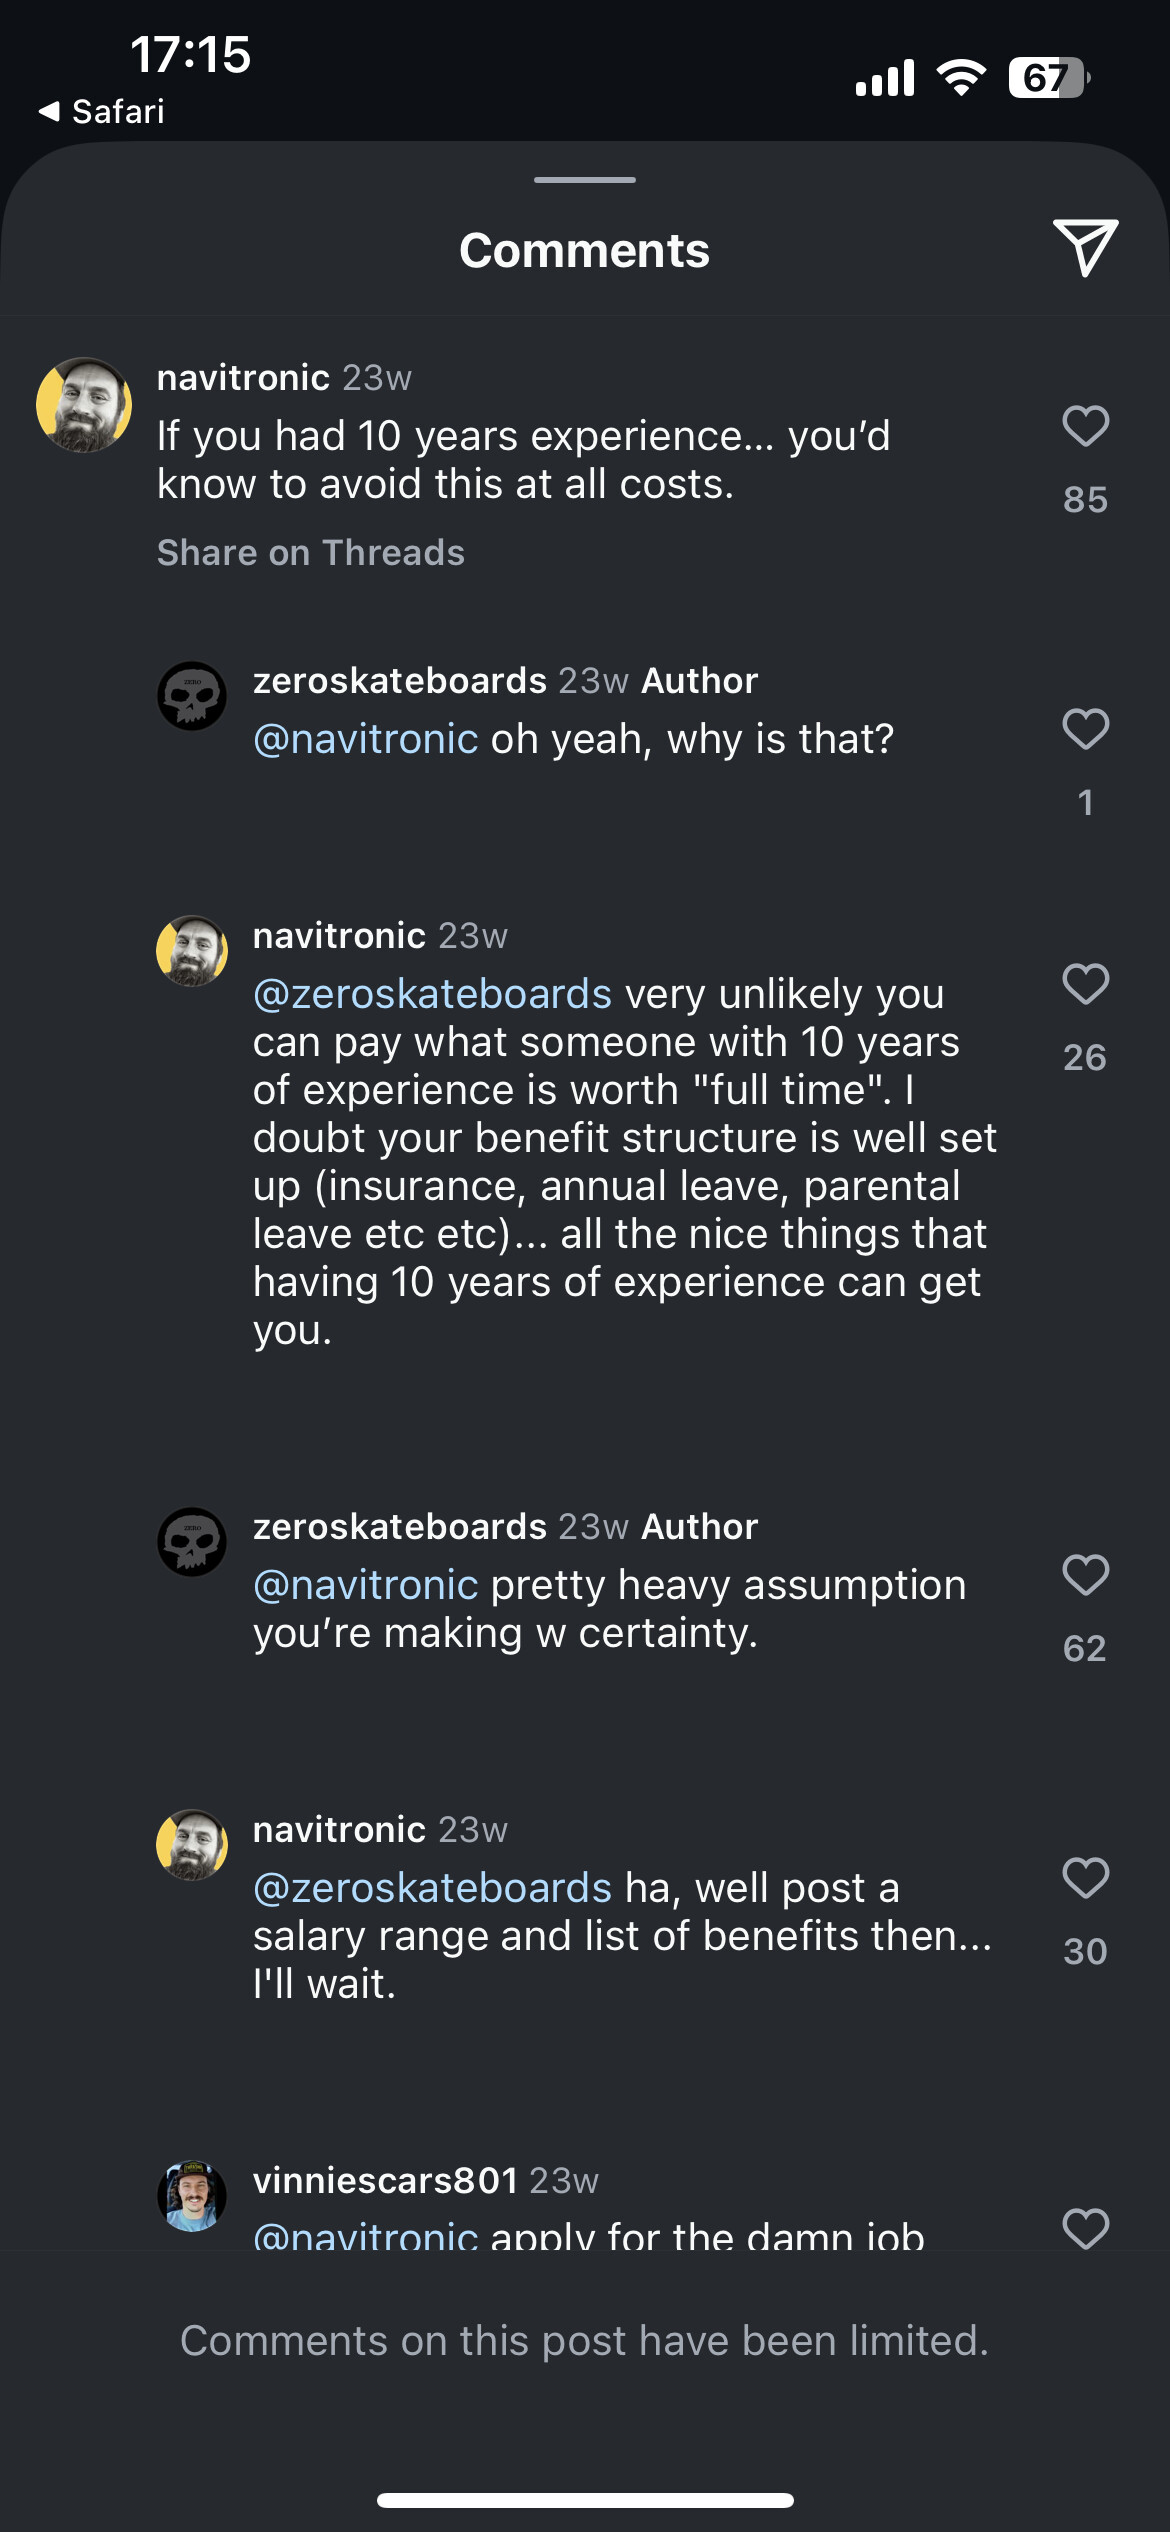Image resolution: width=1170 pixels, height=2532 pixels.
Task: Open navitronic's avatar on top comment
Action: point(84,405)
